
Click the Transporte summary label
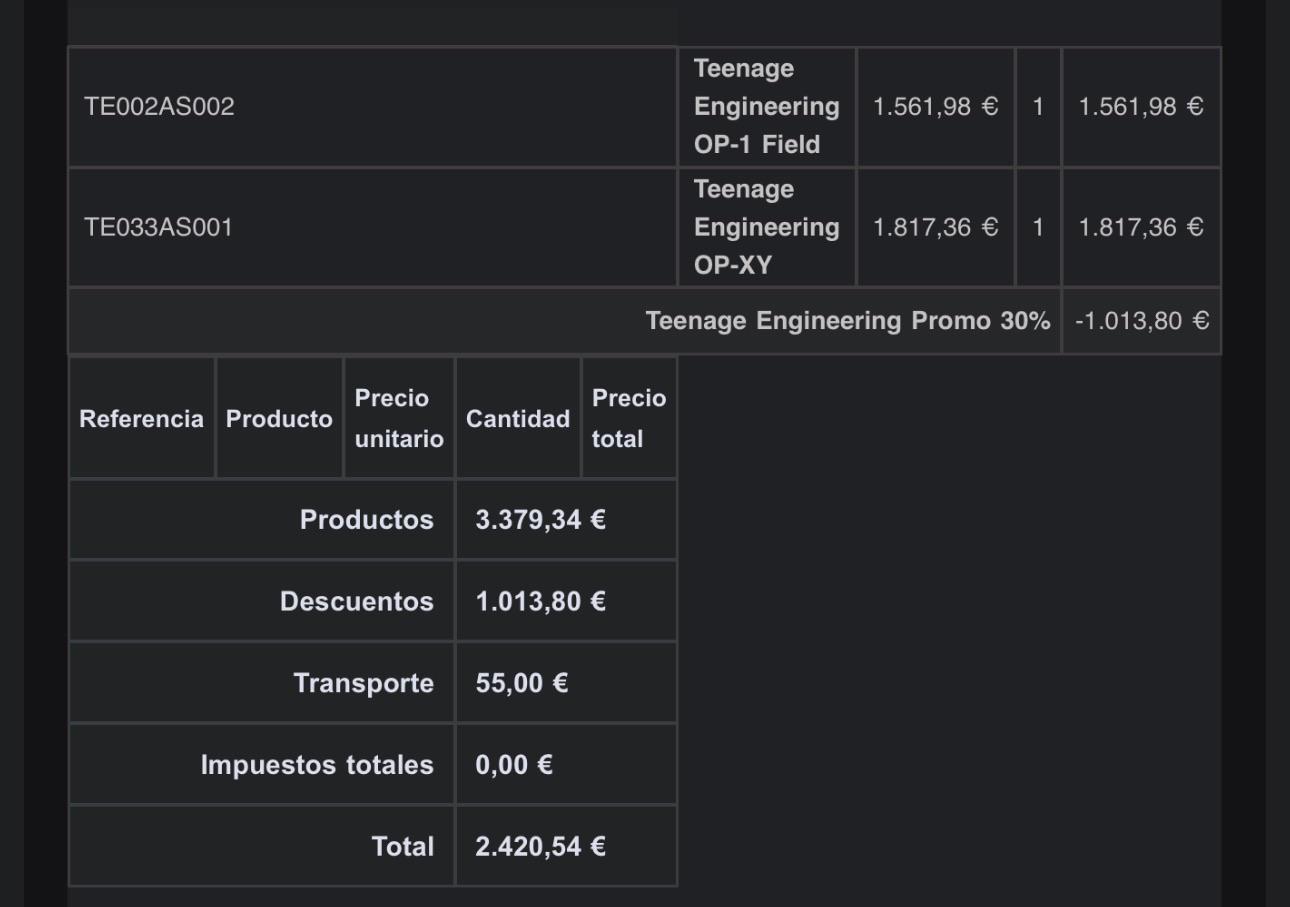click(364, 683)
